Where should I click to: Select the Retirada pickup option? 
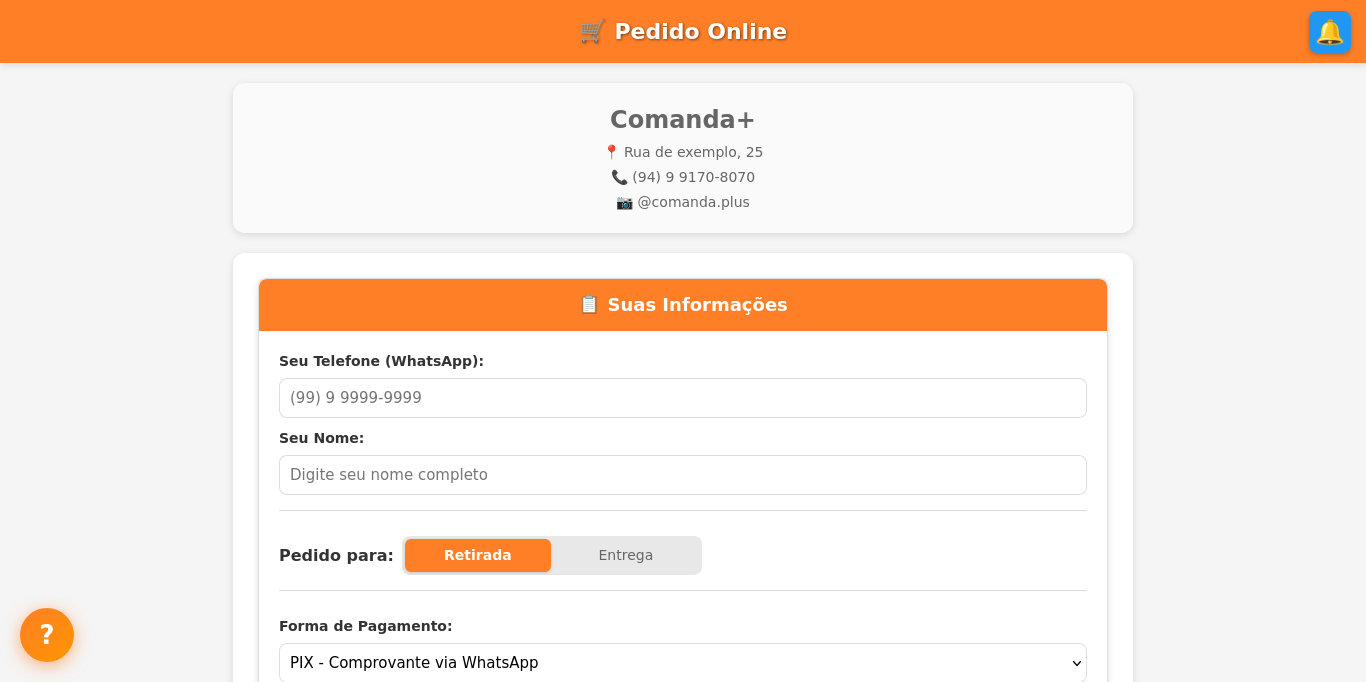pyautogui.click(x=478, y=555)
